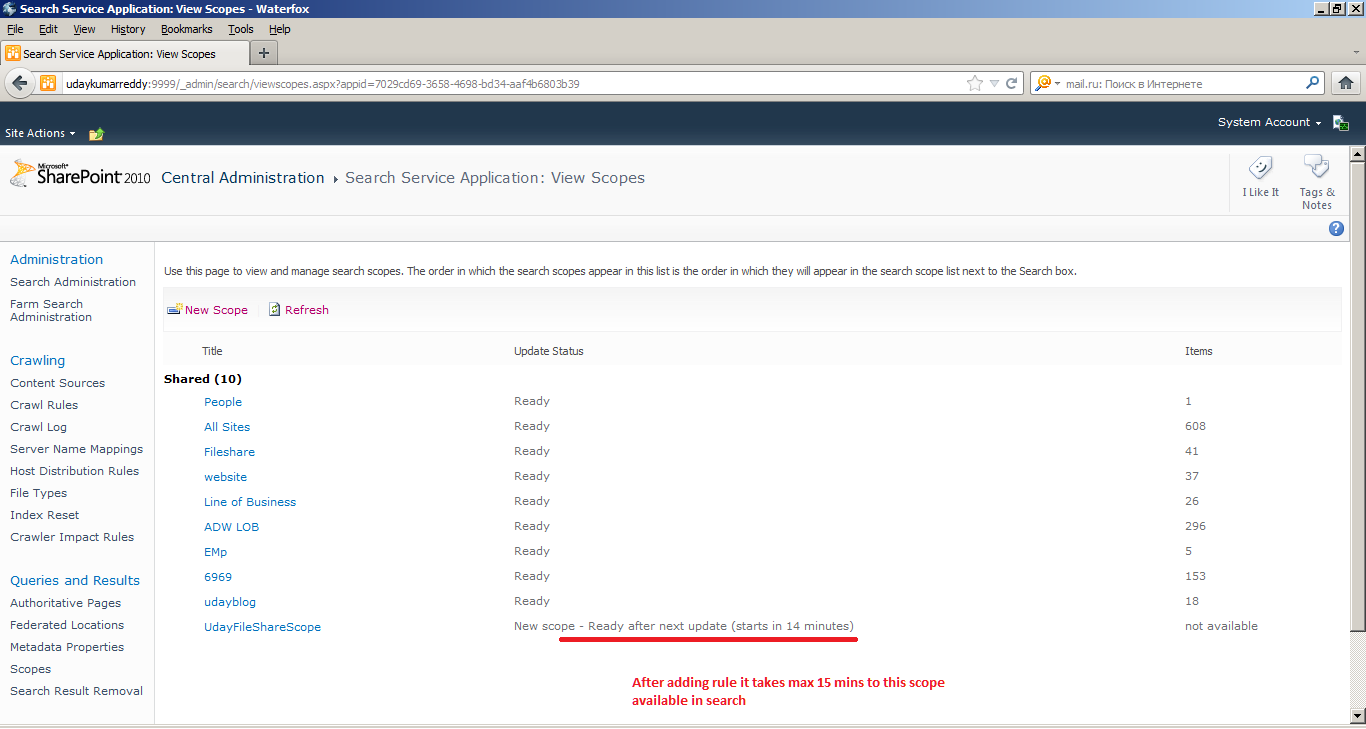Open the UdayFileShareScope scope
1366x729 pixels.
point(262,627)
